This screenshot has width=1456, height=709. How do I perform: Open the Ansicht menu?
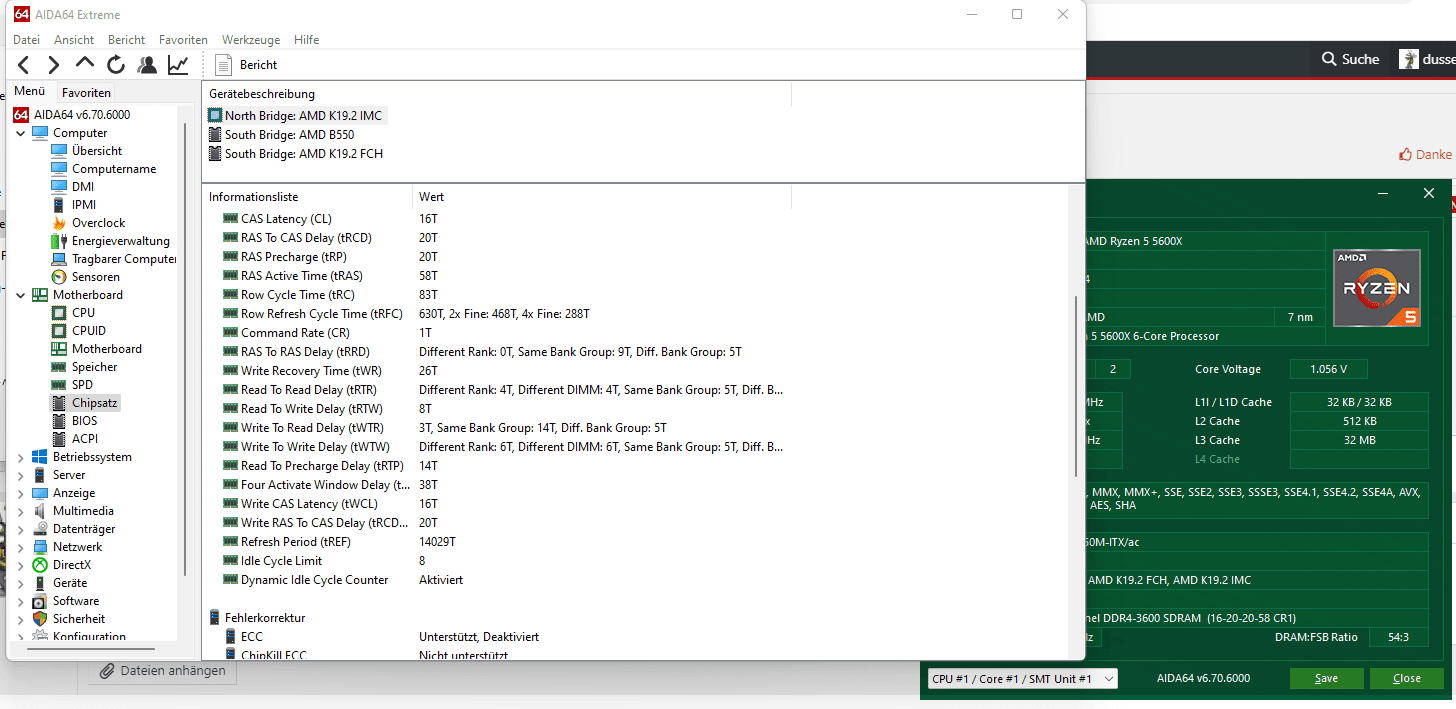pyautogui.click(x=74, y=40)
